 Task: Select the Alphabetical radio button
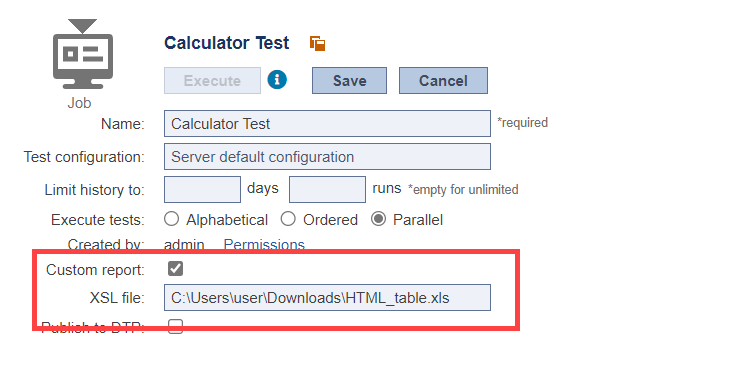[172, 219]
